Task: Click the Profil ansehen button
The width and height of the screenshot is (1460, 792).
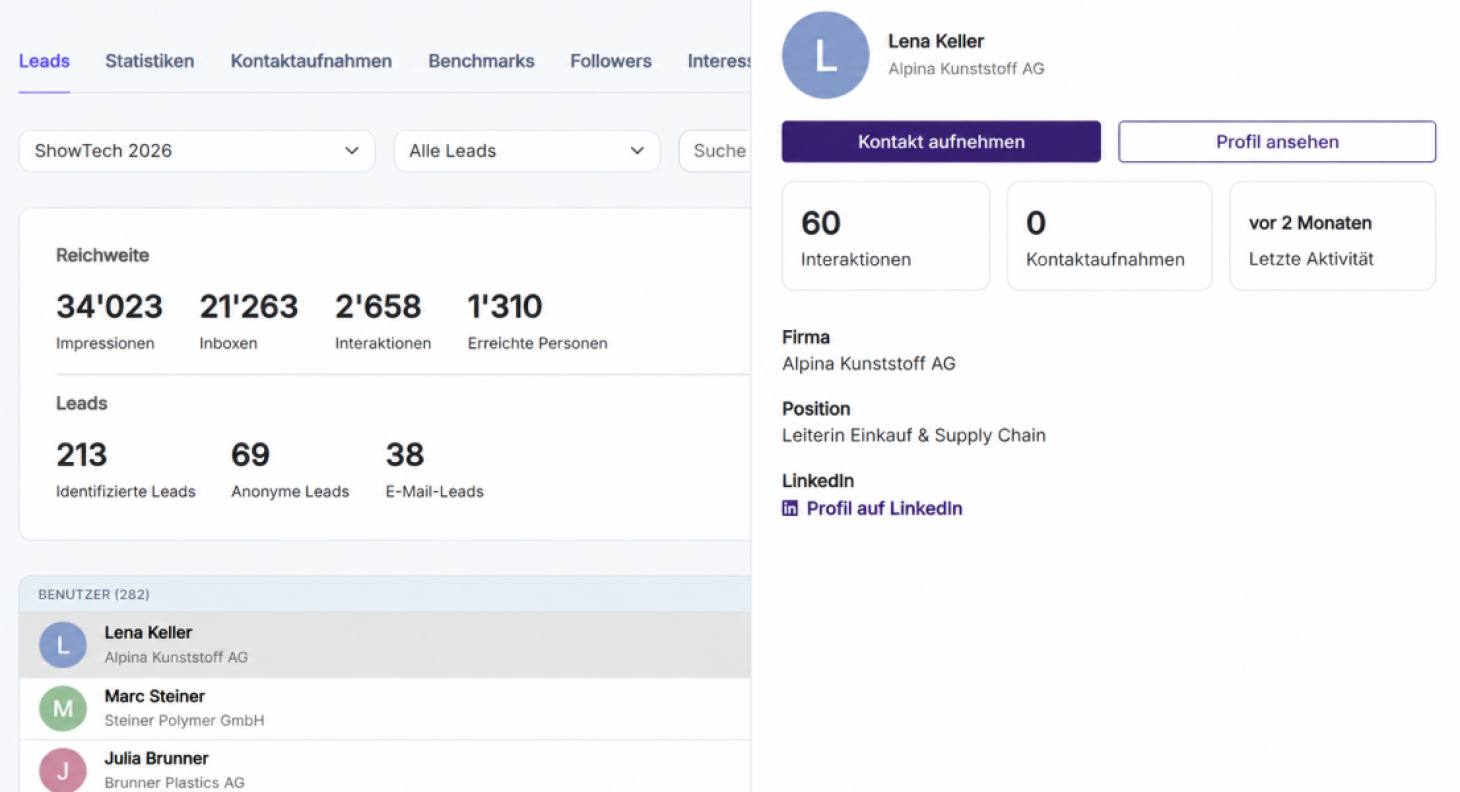Action: pyautogui.click(x=1277, y=142)
